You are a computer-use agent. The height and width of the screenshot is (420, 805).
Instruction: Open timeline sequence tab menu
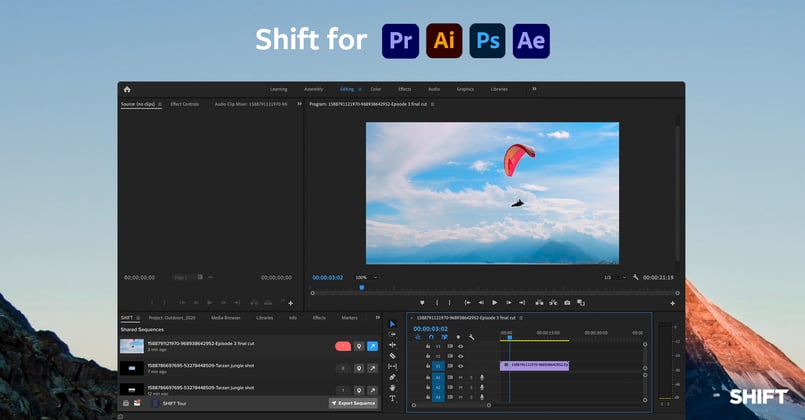521,318
